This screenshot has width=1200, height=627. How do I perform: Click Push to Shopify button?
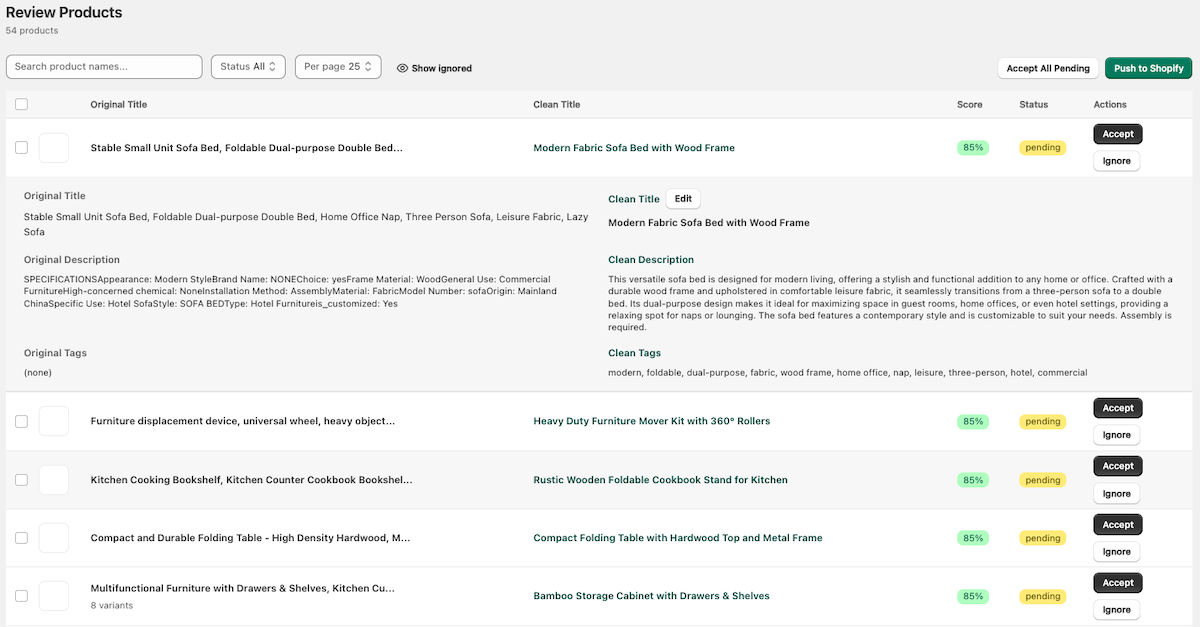[x=1149, y=68]
